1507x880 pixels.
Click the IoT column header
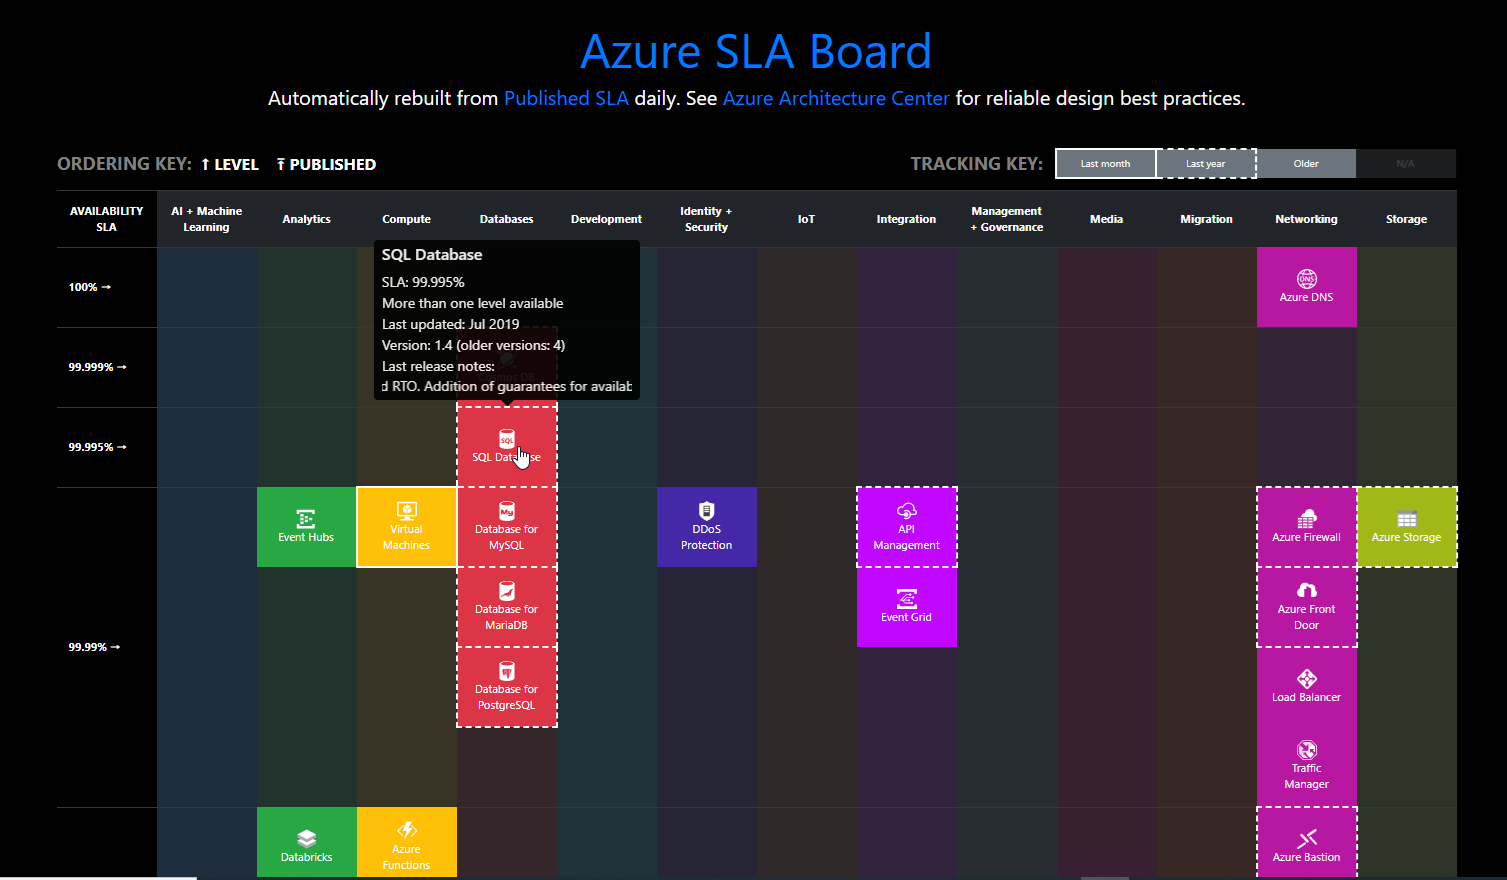[x=806, y=219]
